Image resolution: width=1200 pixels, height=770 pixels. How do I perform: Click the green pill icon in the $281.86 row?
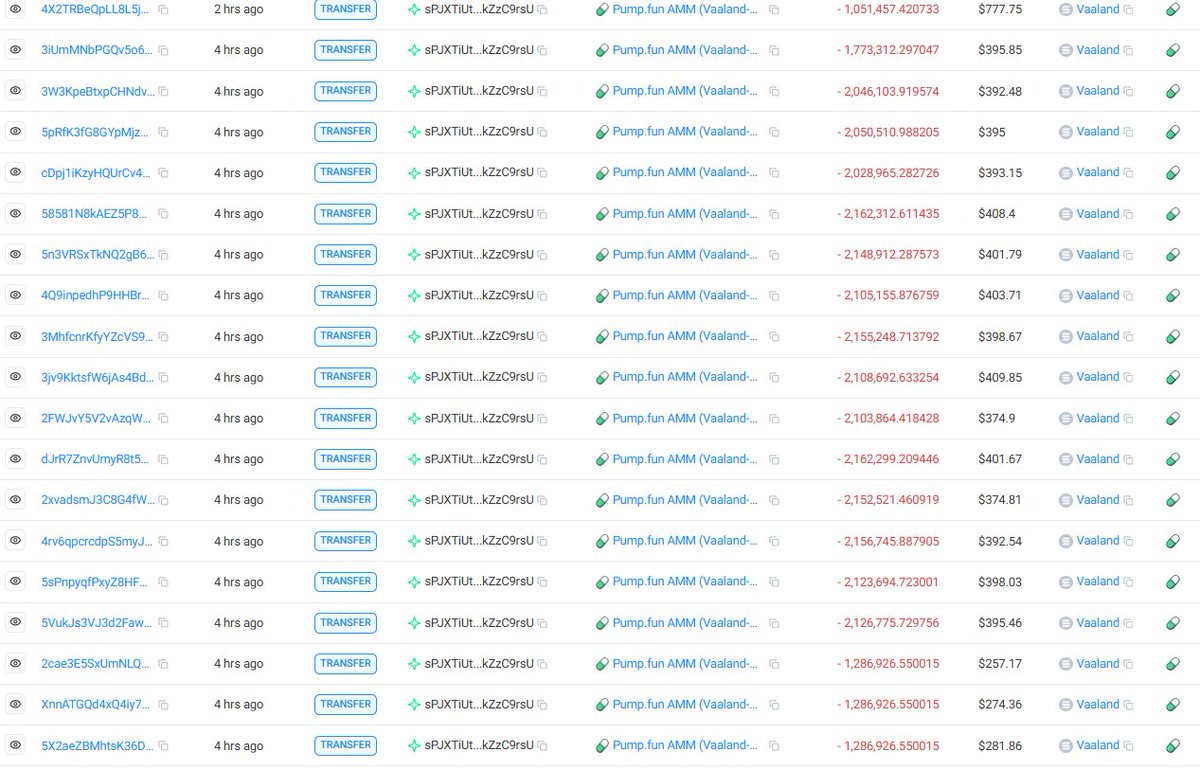tap(1173, 746)
